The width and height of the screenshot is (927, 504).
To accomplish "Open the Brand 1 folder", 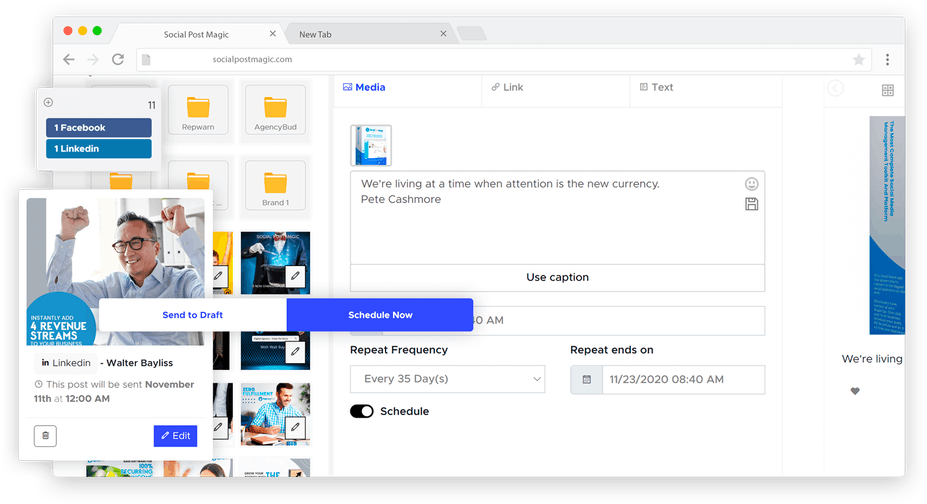I will (275, 185).
